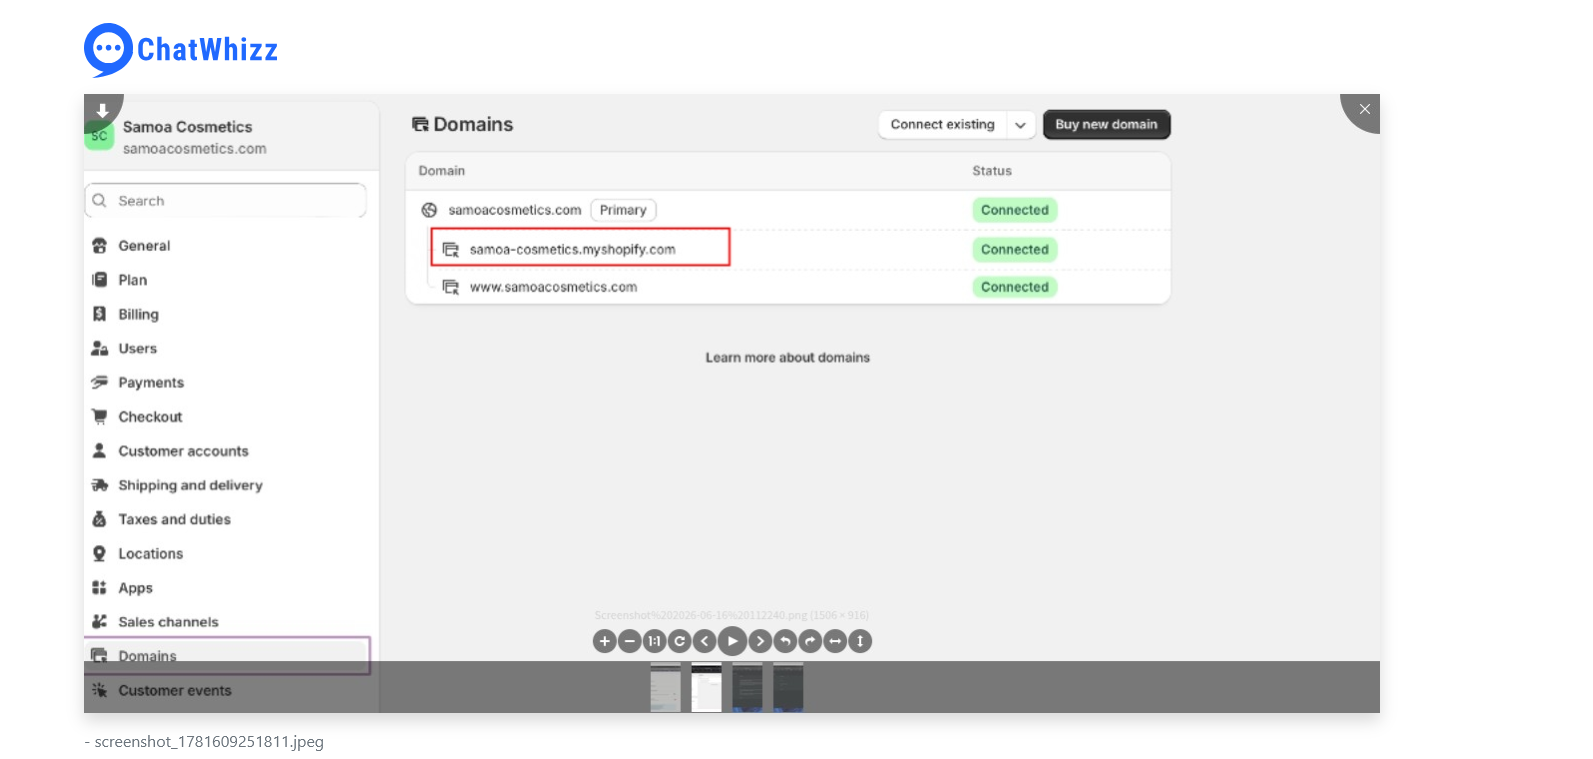Follow the Learn more about domains link

788,358
